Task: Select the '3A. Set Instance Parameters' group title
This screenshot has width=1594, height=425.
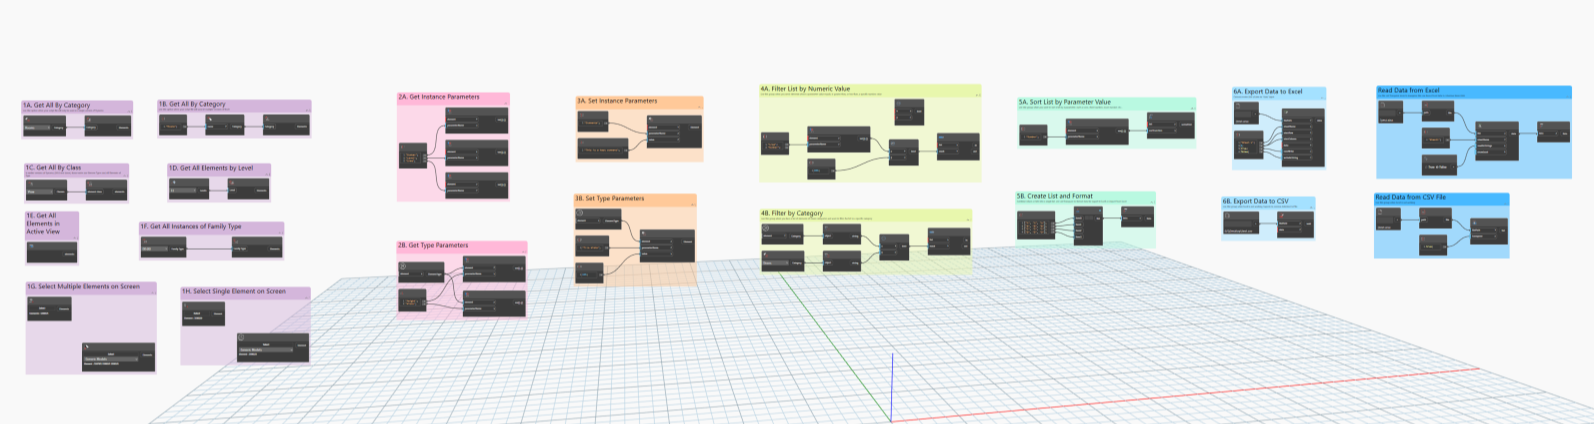Action: (617, 101)
